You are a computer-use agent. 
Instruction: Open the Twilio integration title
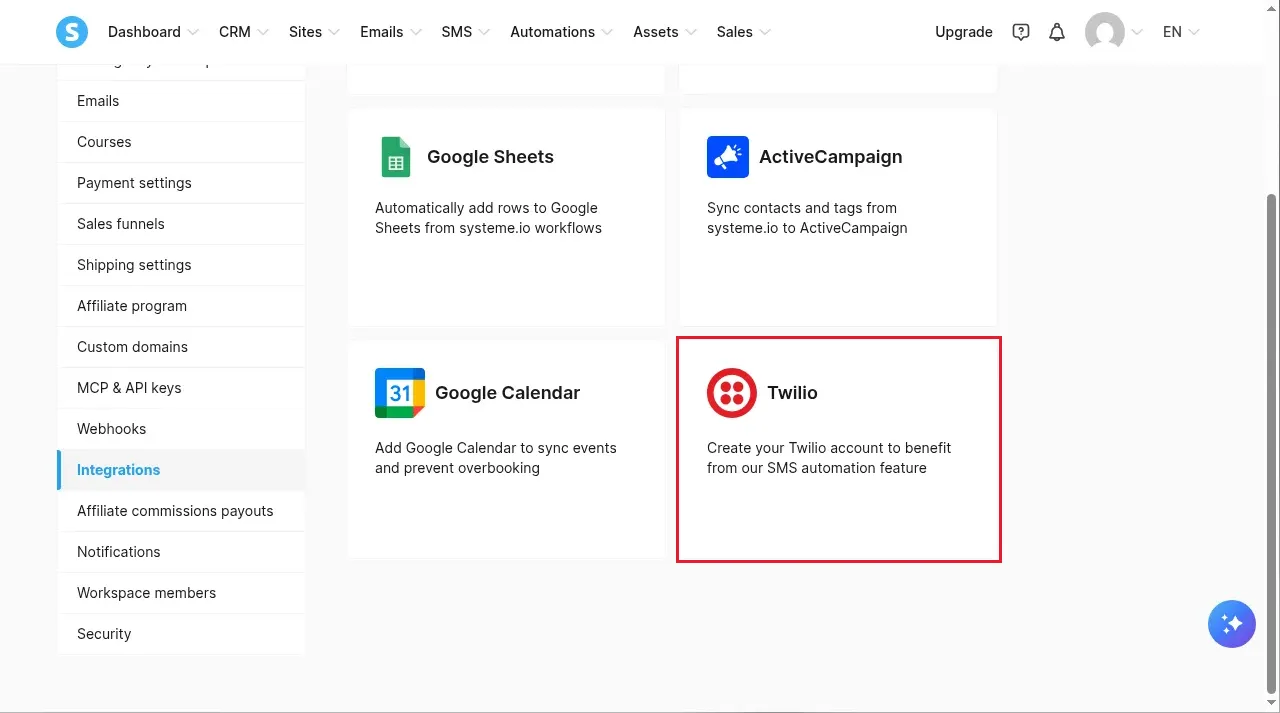point(792,393)
